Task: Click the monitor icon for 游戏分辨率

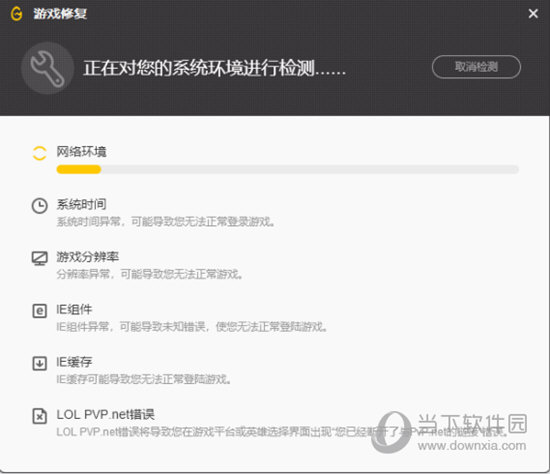Action: coord(39,259)
